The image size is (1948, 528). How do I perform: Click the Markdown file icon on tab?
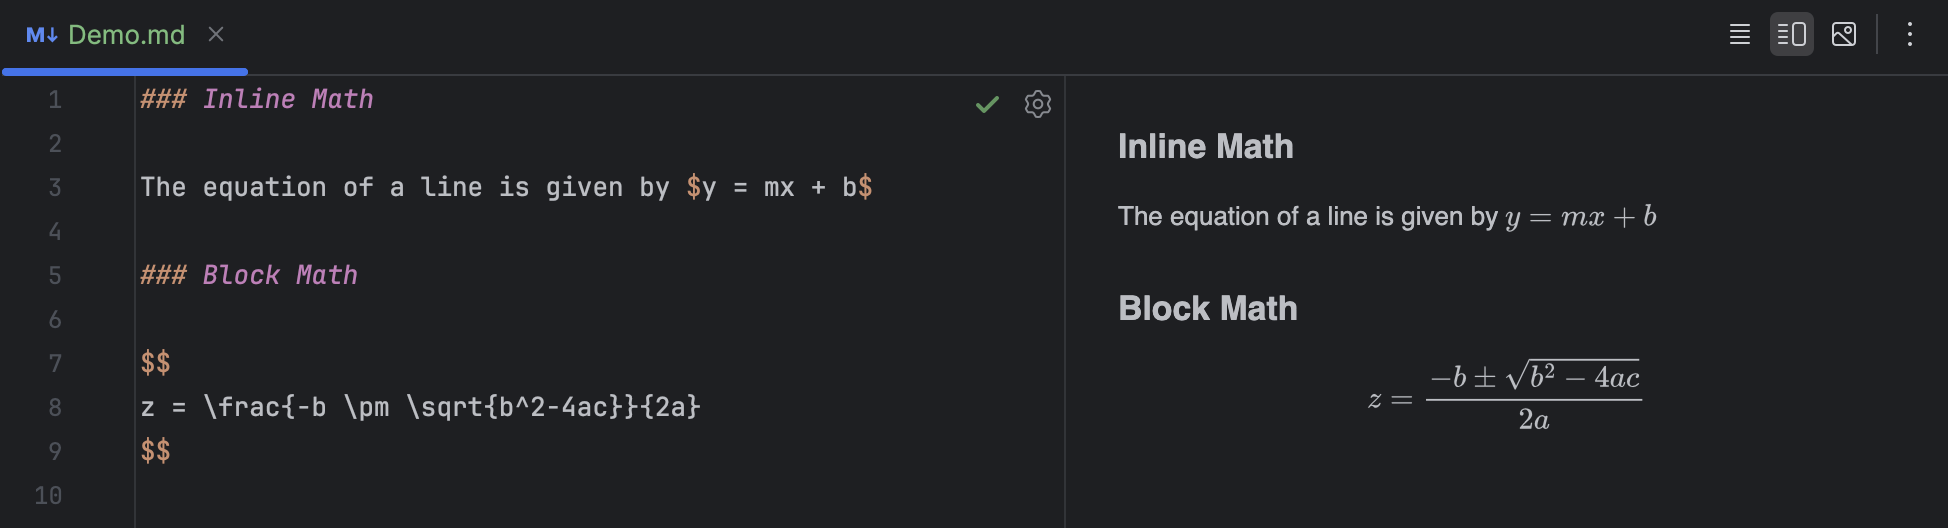click(x=41, y=35)
